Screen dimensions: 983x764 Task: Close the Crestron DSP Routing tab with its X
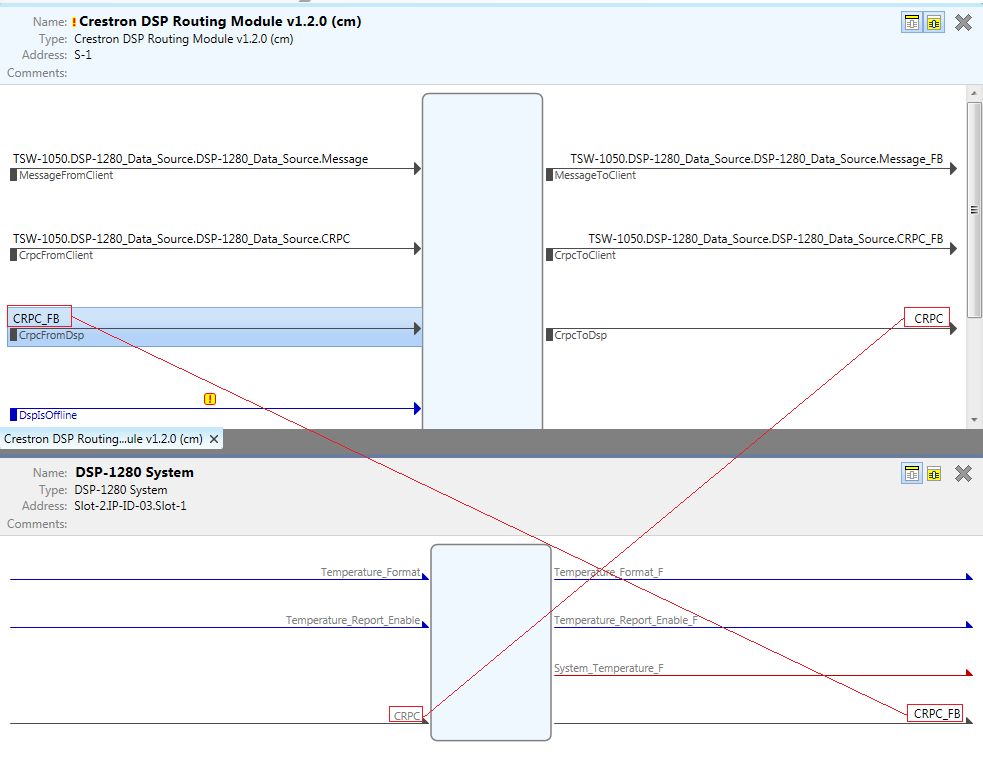214,439
